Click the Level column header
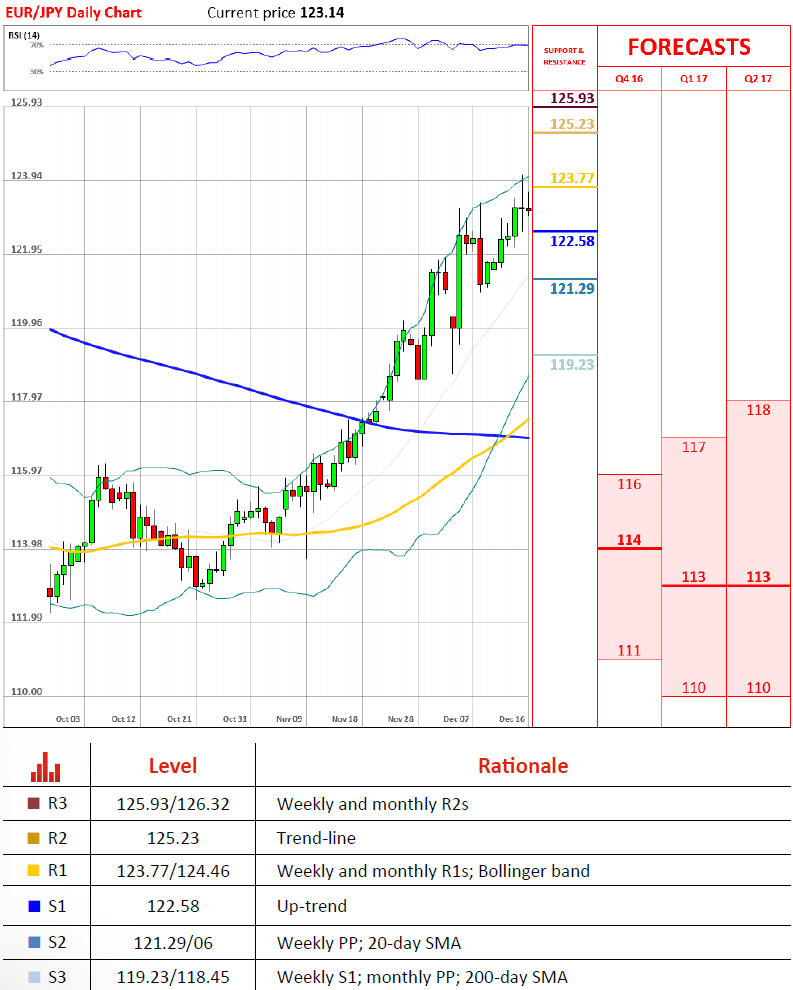 coord(173,766)
